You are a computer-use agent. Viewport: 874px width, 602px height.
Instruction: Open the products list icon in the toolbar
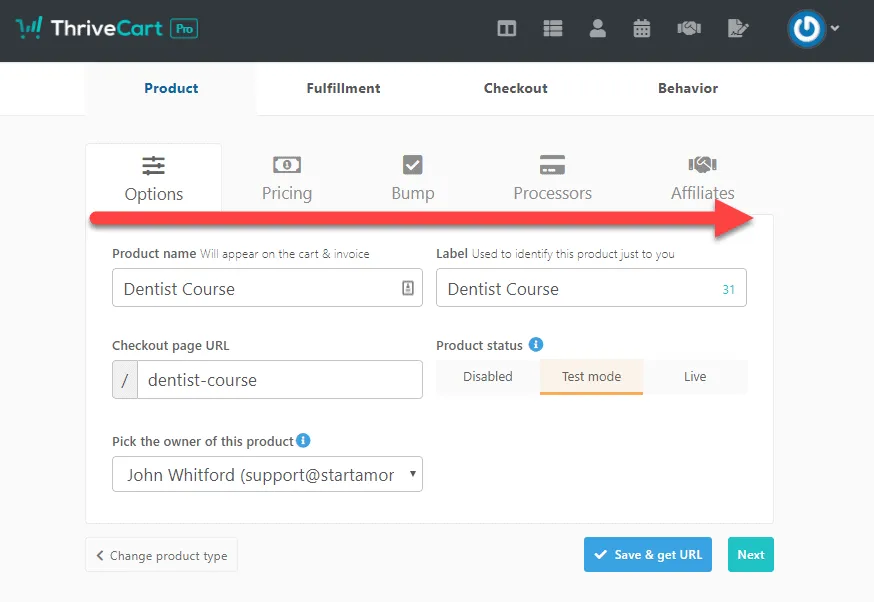tap(552, 28)
